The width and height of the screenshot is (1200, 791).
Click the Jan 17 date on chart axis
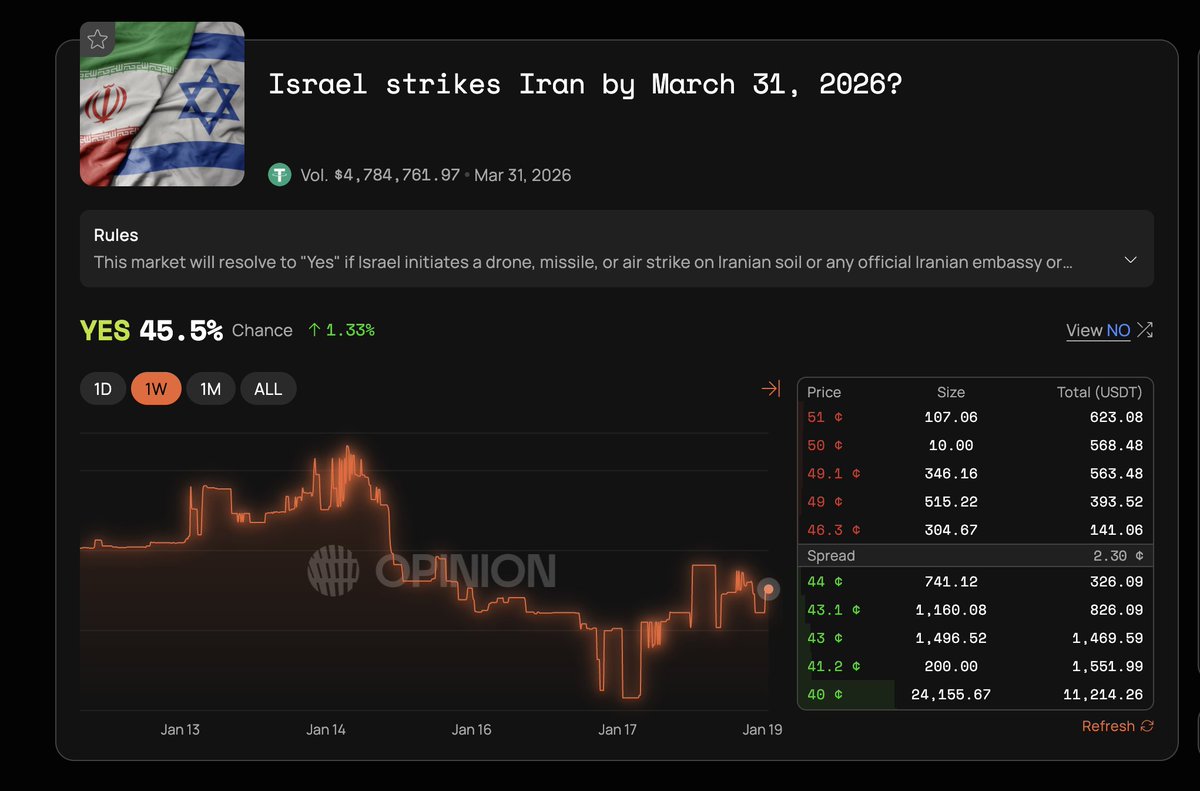coord(617,729)
